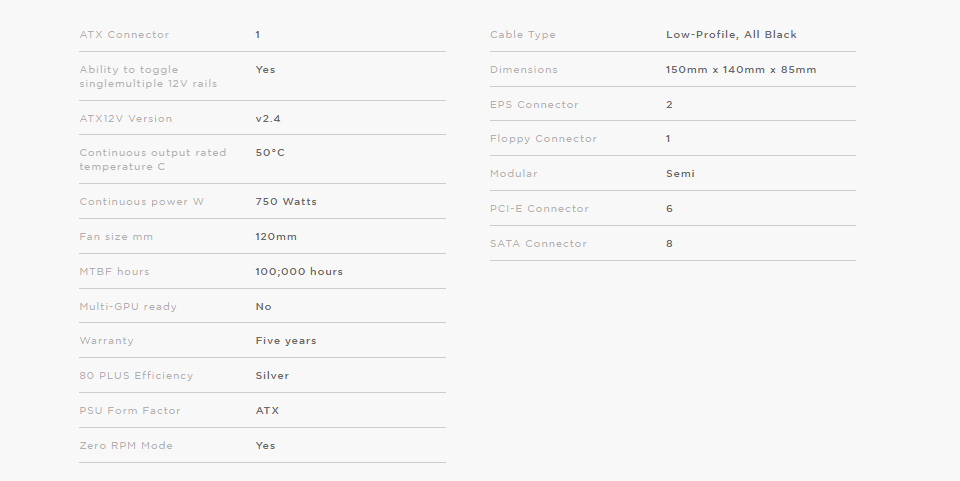Click the SATA Connector label

pyautogui.click(x=538, y=244)
